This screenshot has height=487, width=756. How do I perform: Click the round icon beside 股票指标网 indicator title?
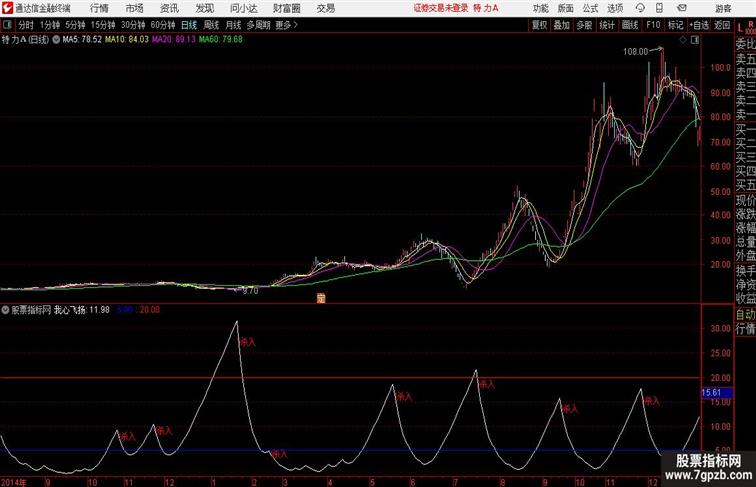[5, 310]
